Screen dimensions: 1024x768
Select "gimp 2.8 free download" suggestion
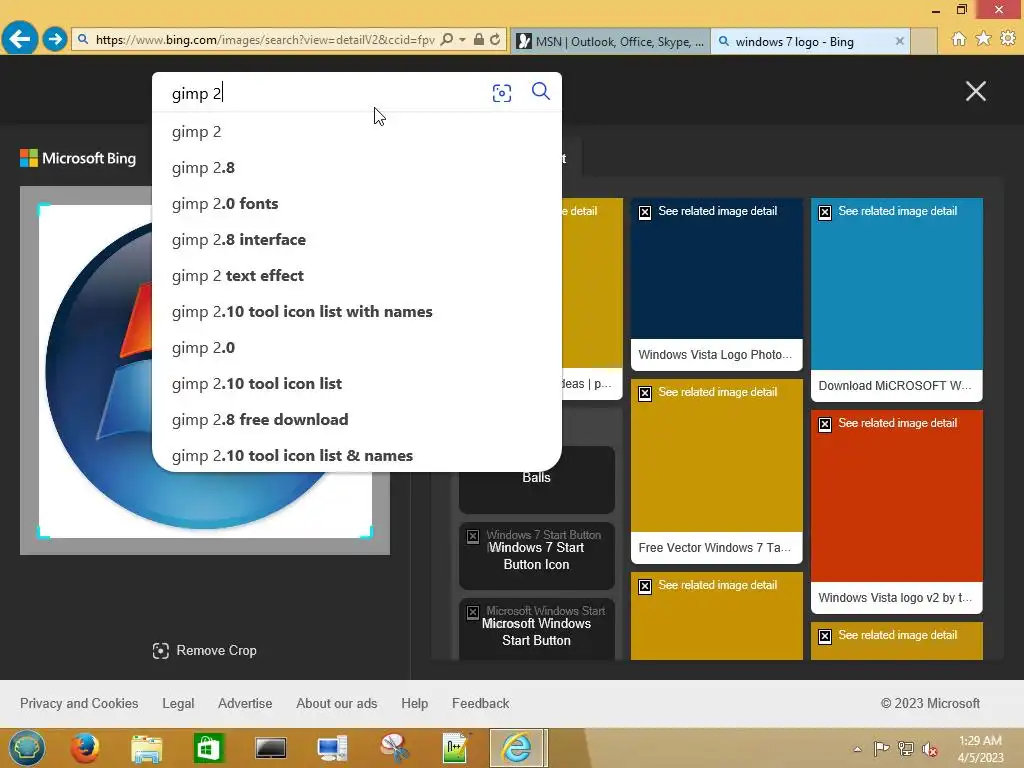[x=357, y=419]
